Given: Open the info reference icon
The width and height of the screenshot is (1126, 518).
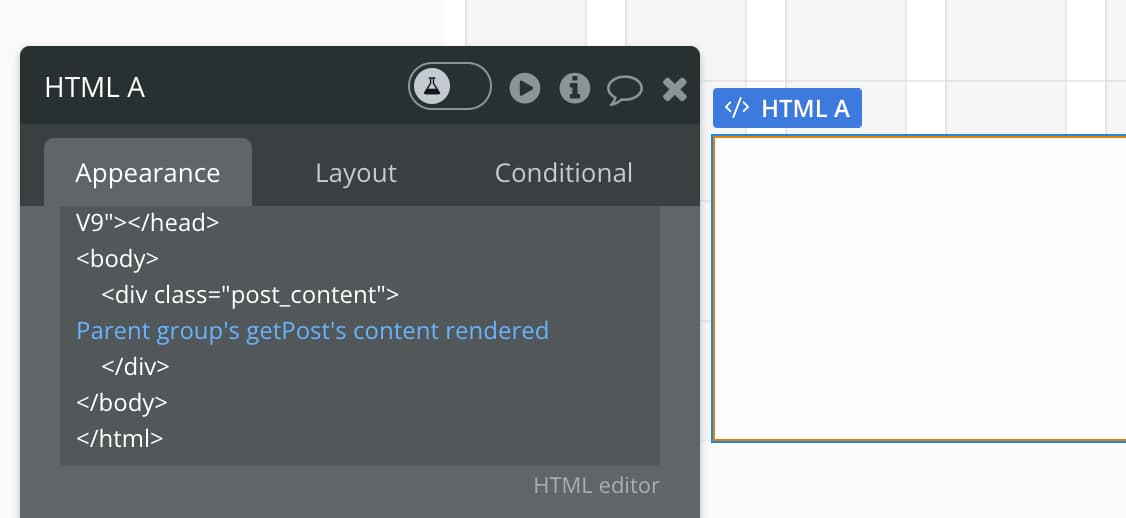Looking at the screenshot, I should 574,88.
